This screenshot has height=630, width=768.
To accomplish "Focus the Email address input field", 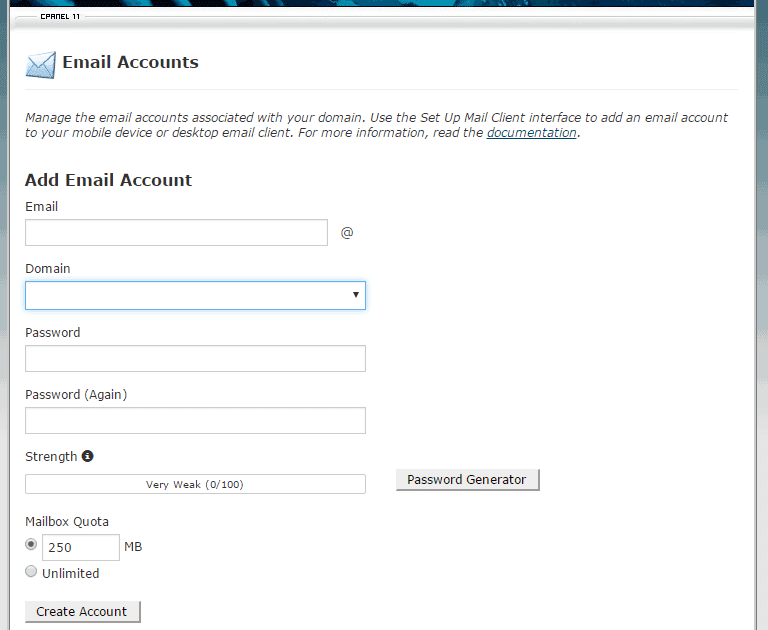I will pos(176,233).
